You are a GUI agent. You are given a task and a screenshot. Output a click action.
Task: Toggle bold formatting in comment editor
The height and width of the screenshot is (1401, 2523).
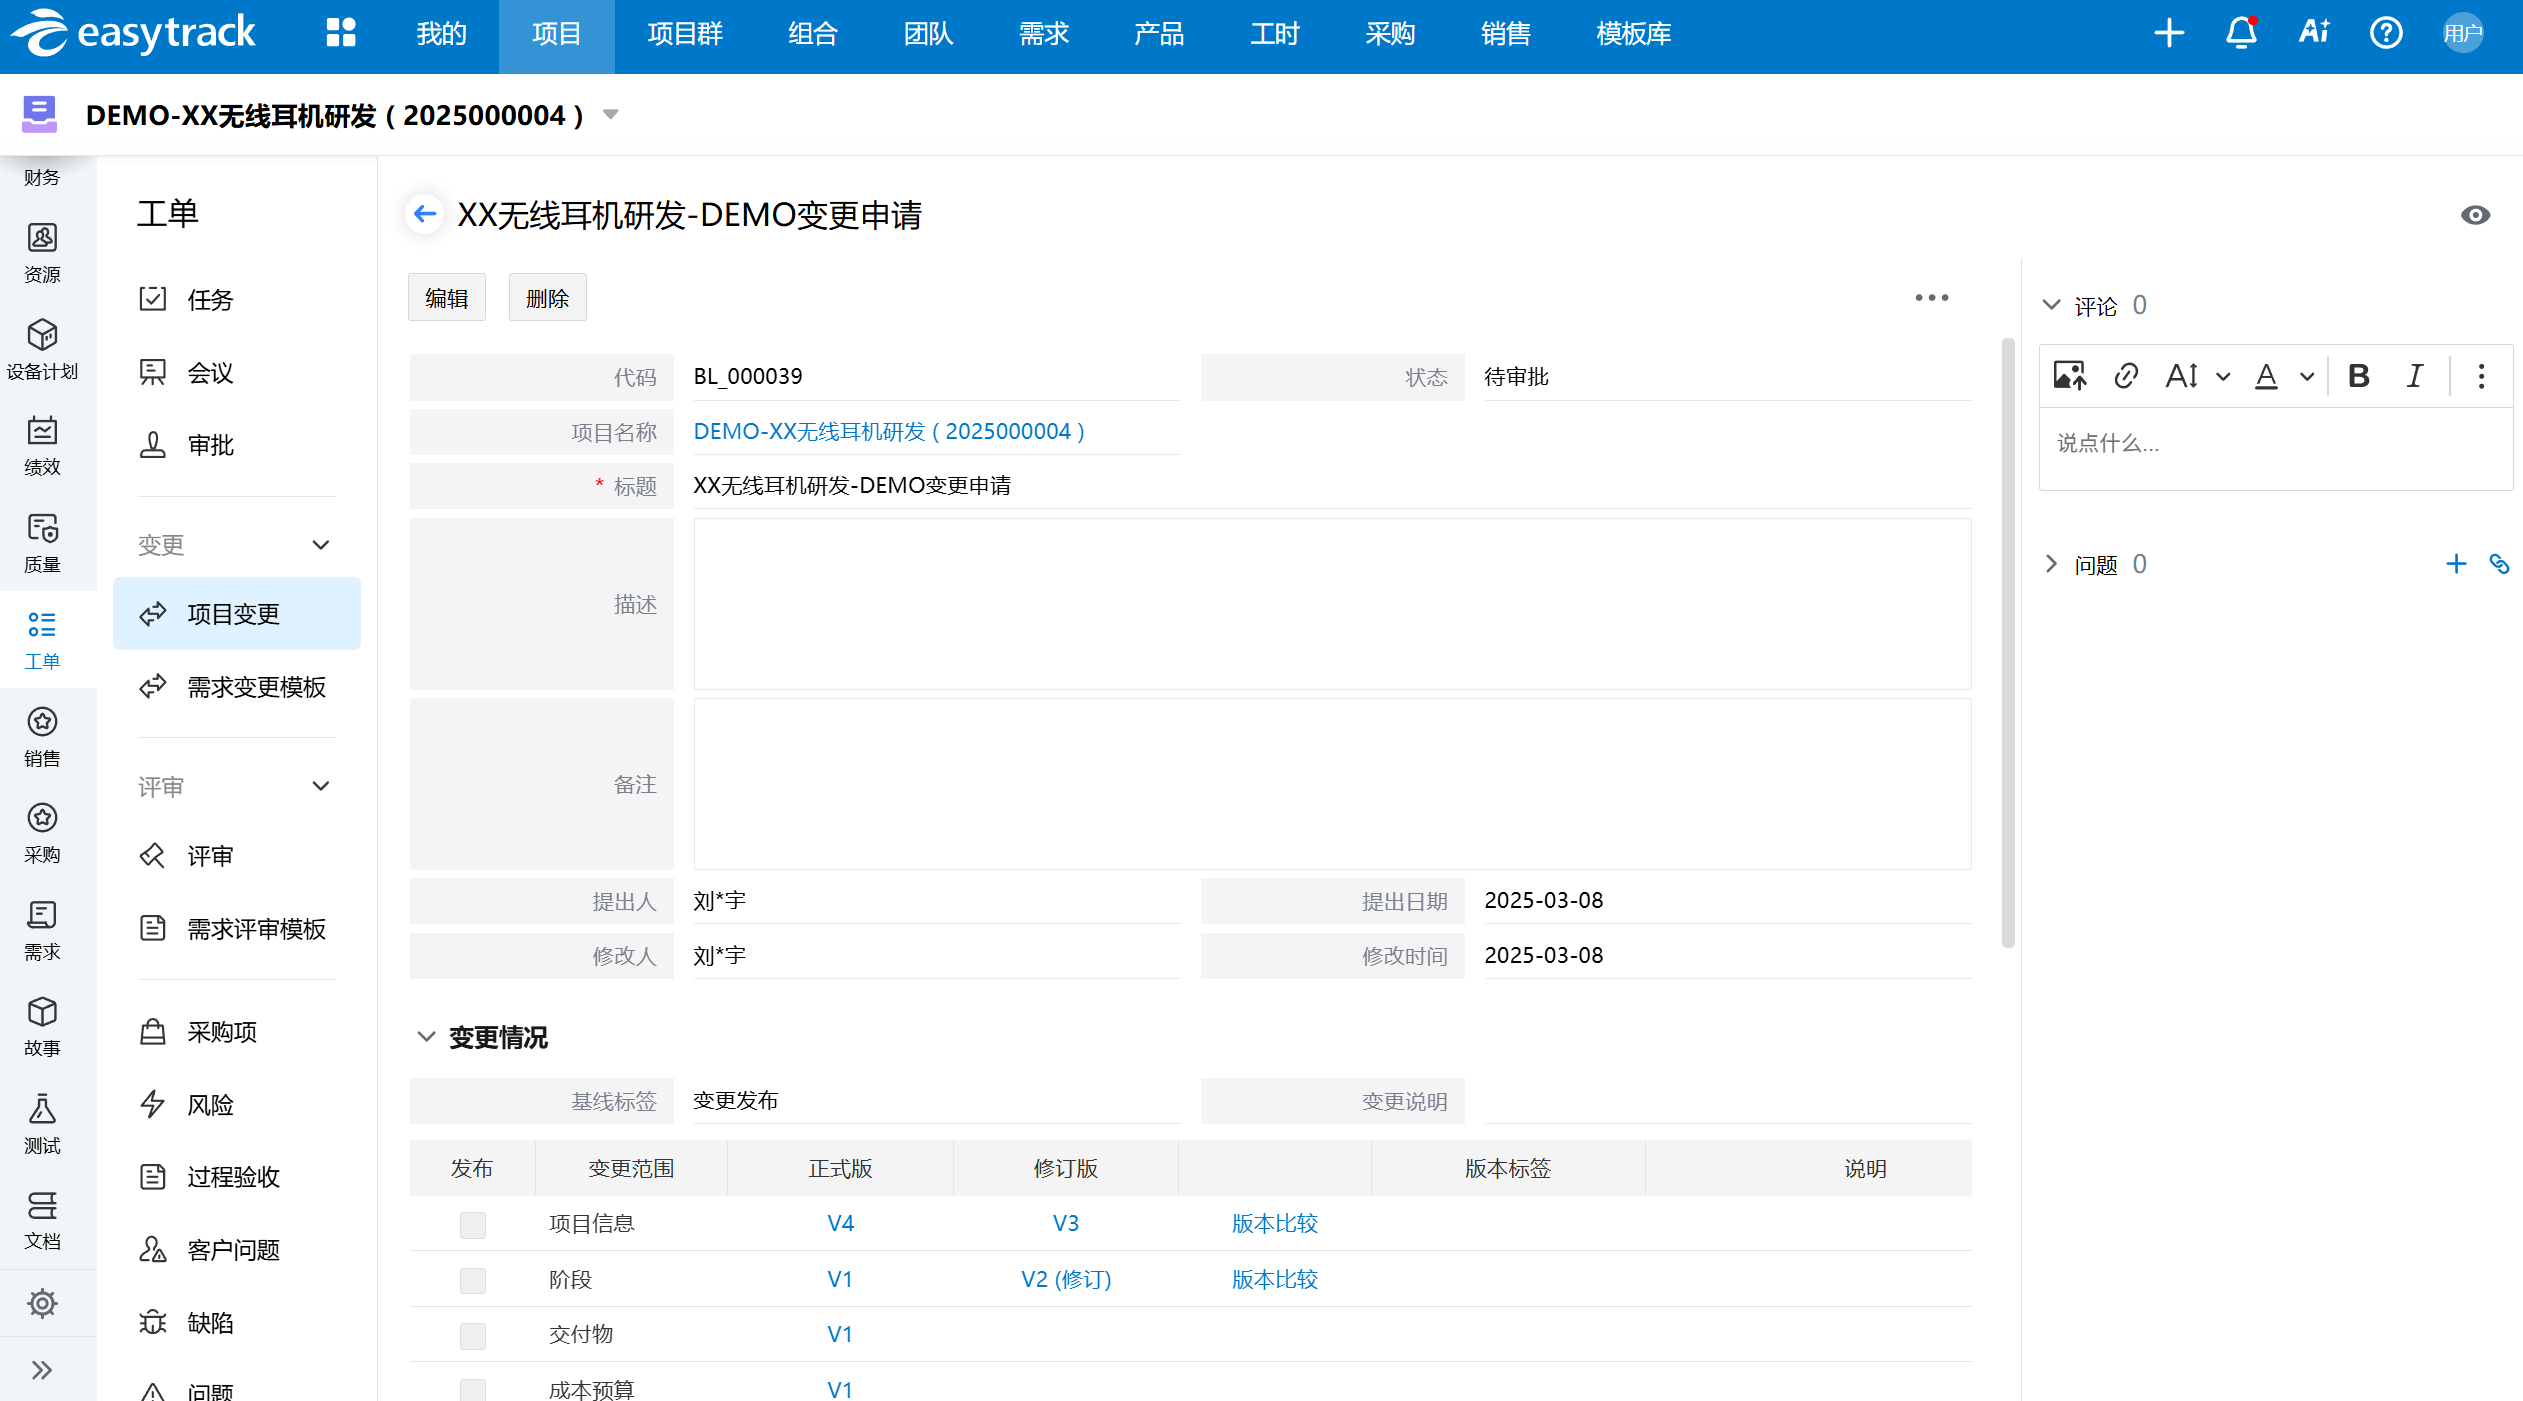2358,375
